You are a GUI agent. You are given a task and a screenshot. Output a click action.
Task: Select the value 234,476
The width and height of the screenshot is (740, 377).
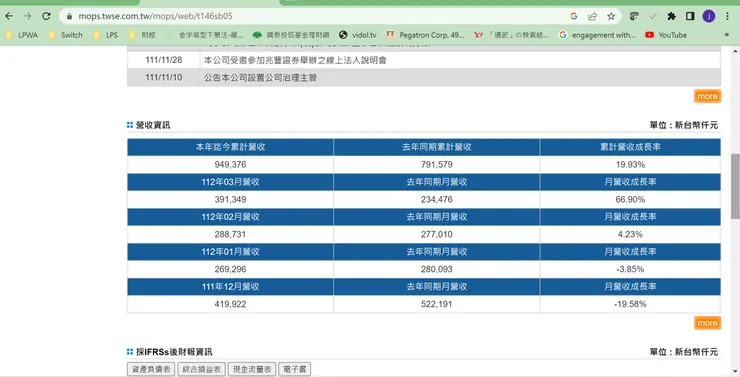(437, 200)
